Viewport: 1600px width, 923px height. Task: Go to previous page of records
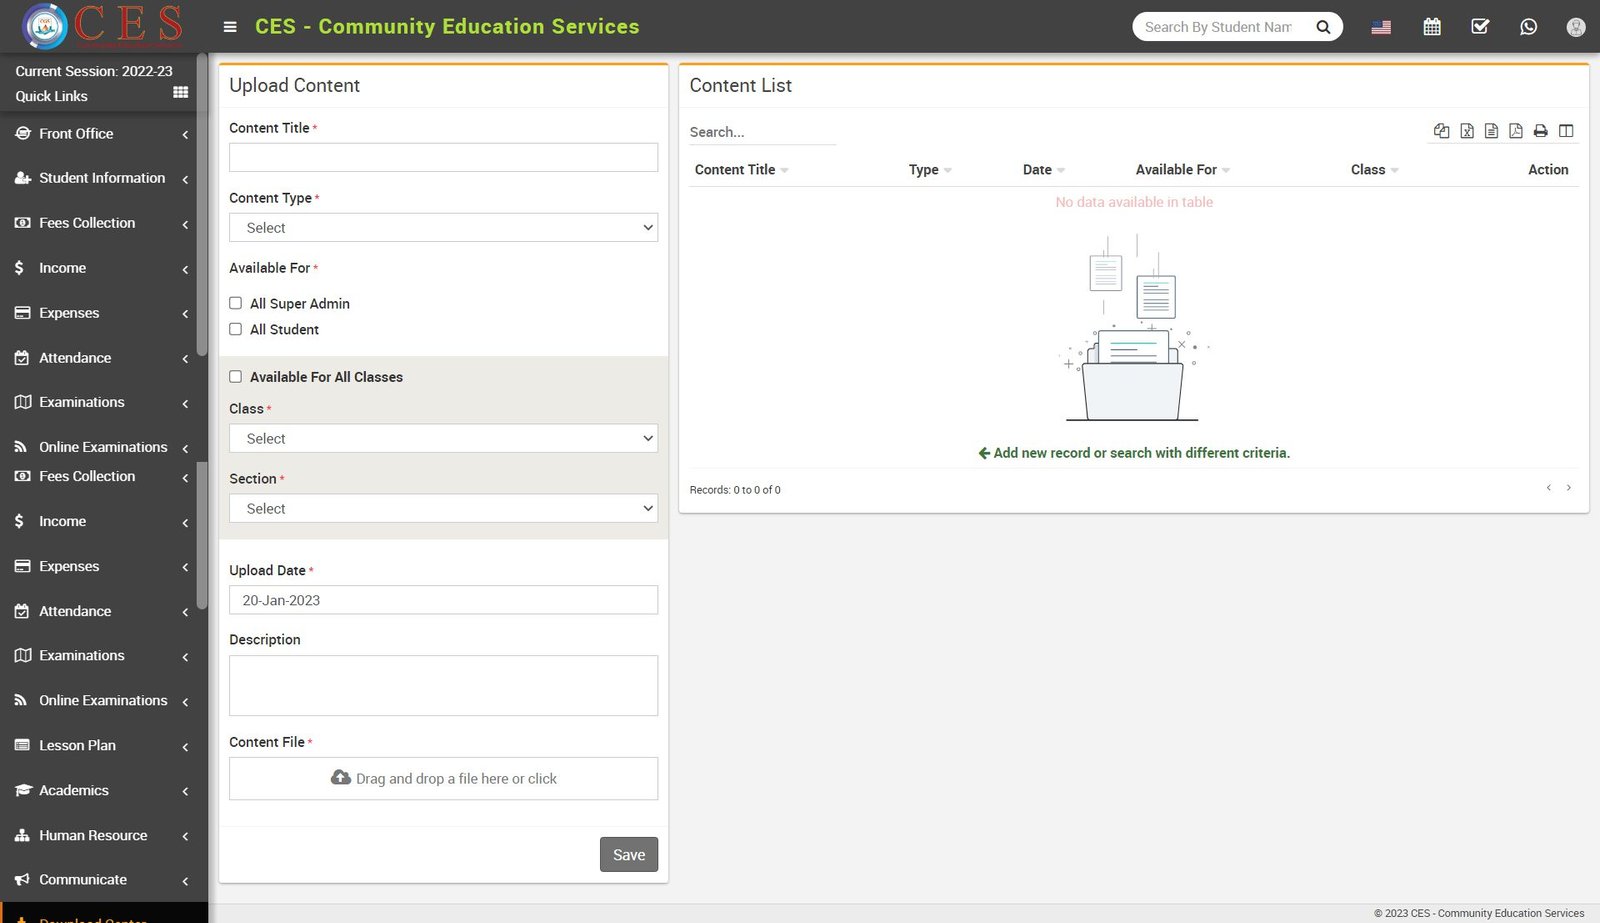[1549, 488]
